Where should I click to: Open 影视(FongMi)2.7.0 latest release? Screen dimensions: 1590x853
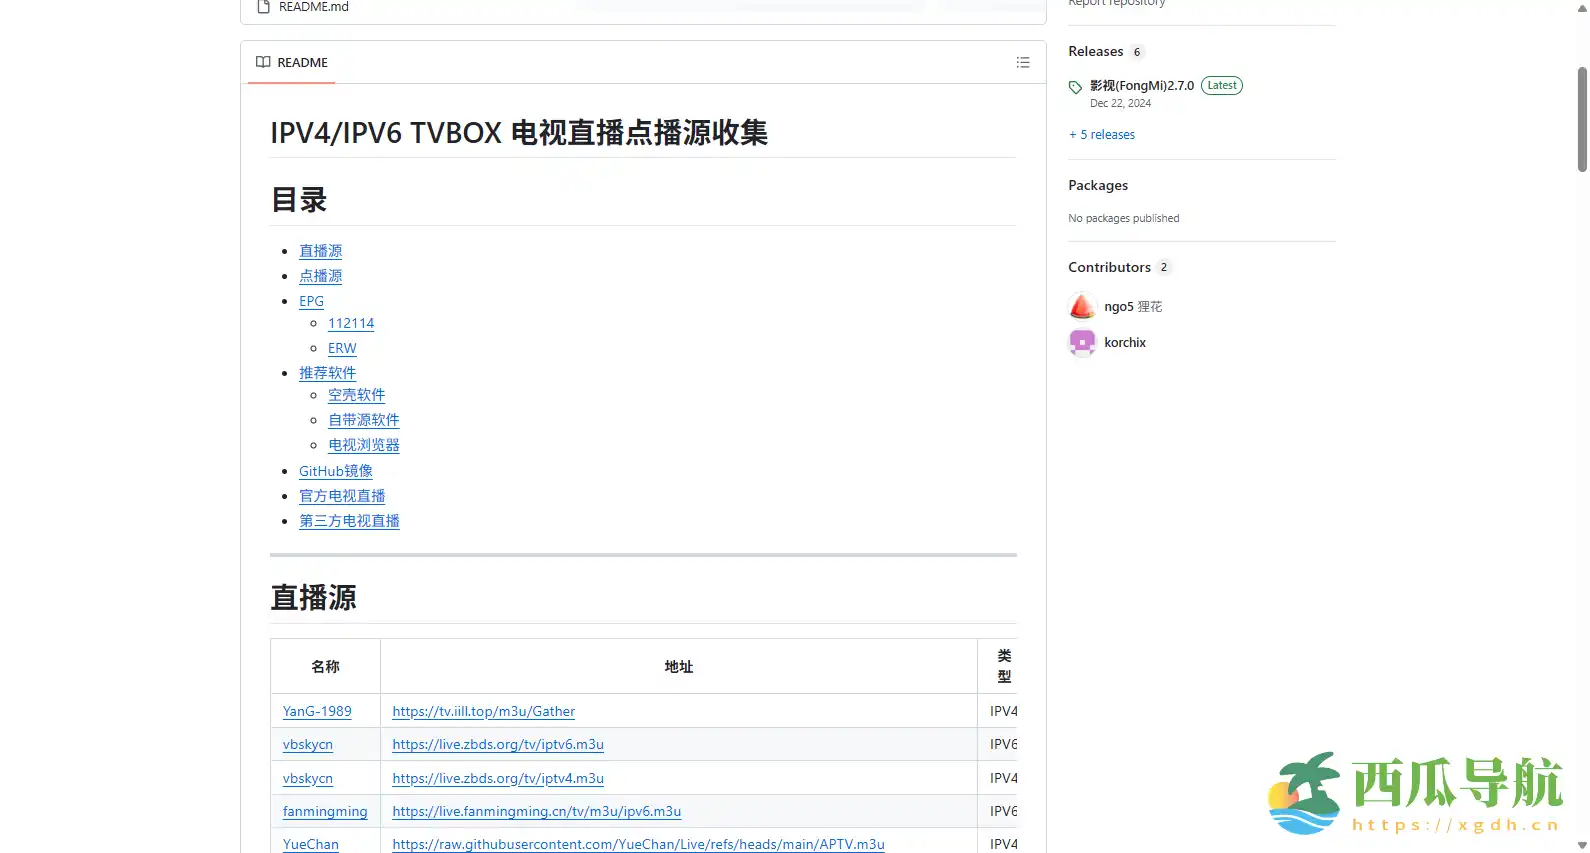tap(1141, 86)
